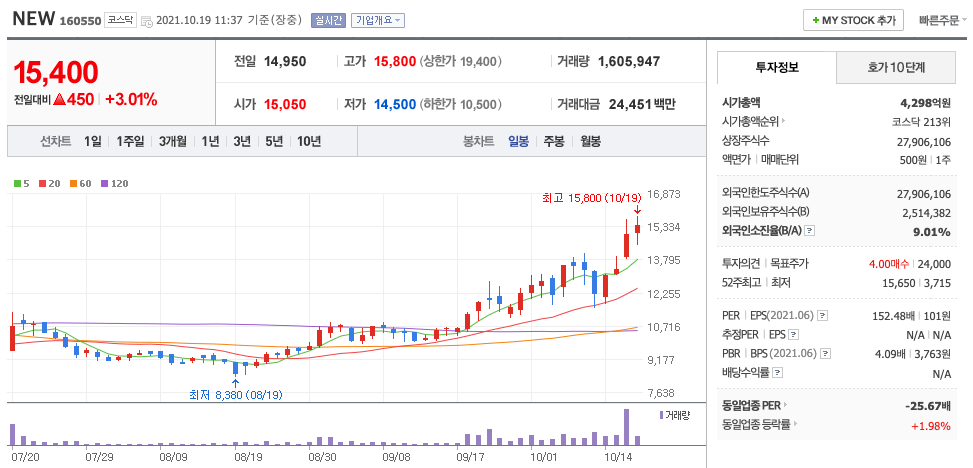This screenshot has width=973, height=468.
Task: Click the help icon next to PBR BPS(2021.06)
Action: pos(825,354)
